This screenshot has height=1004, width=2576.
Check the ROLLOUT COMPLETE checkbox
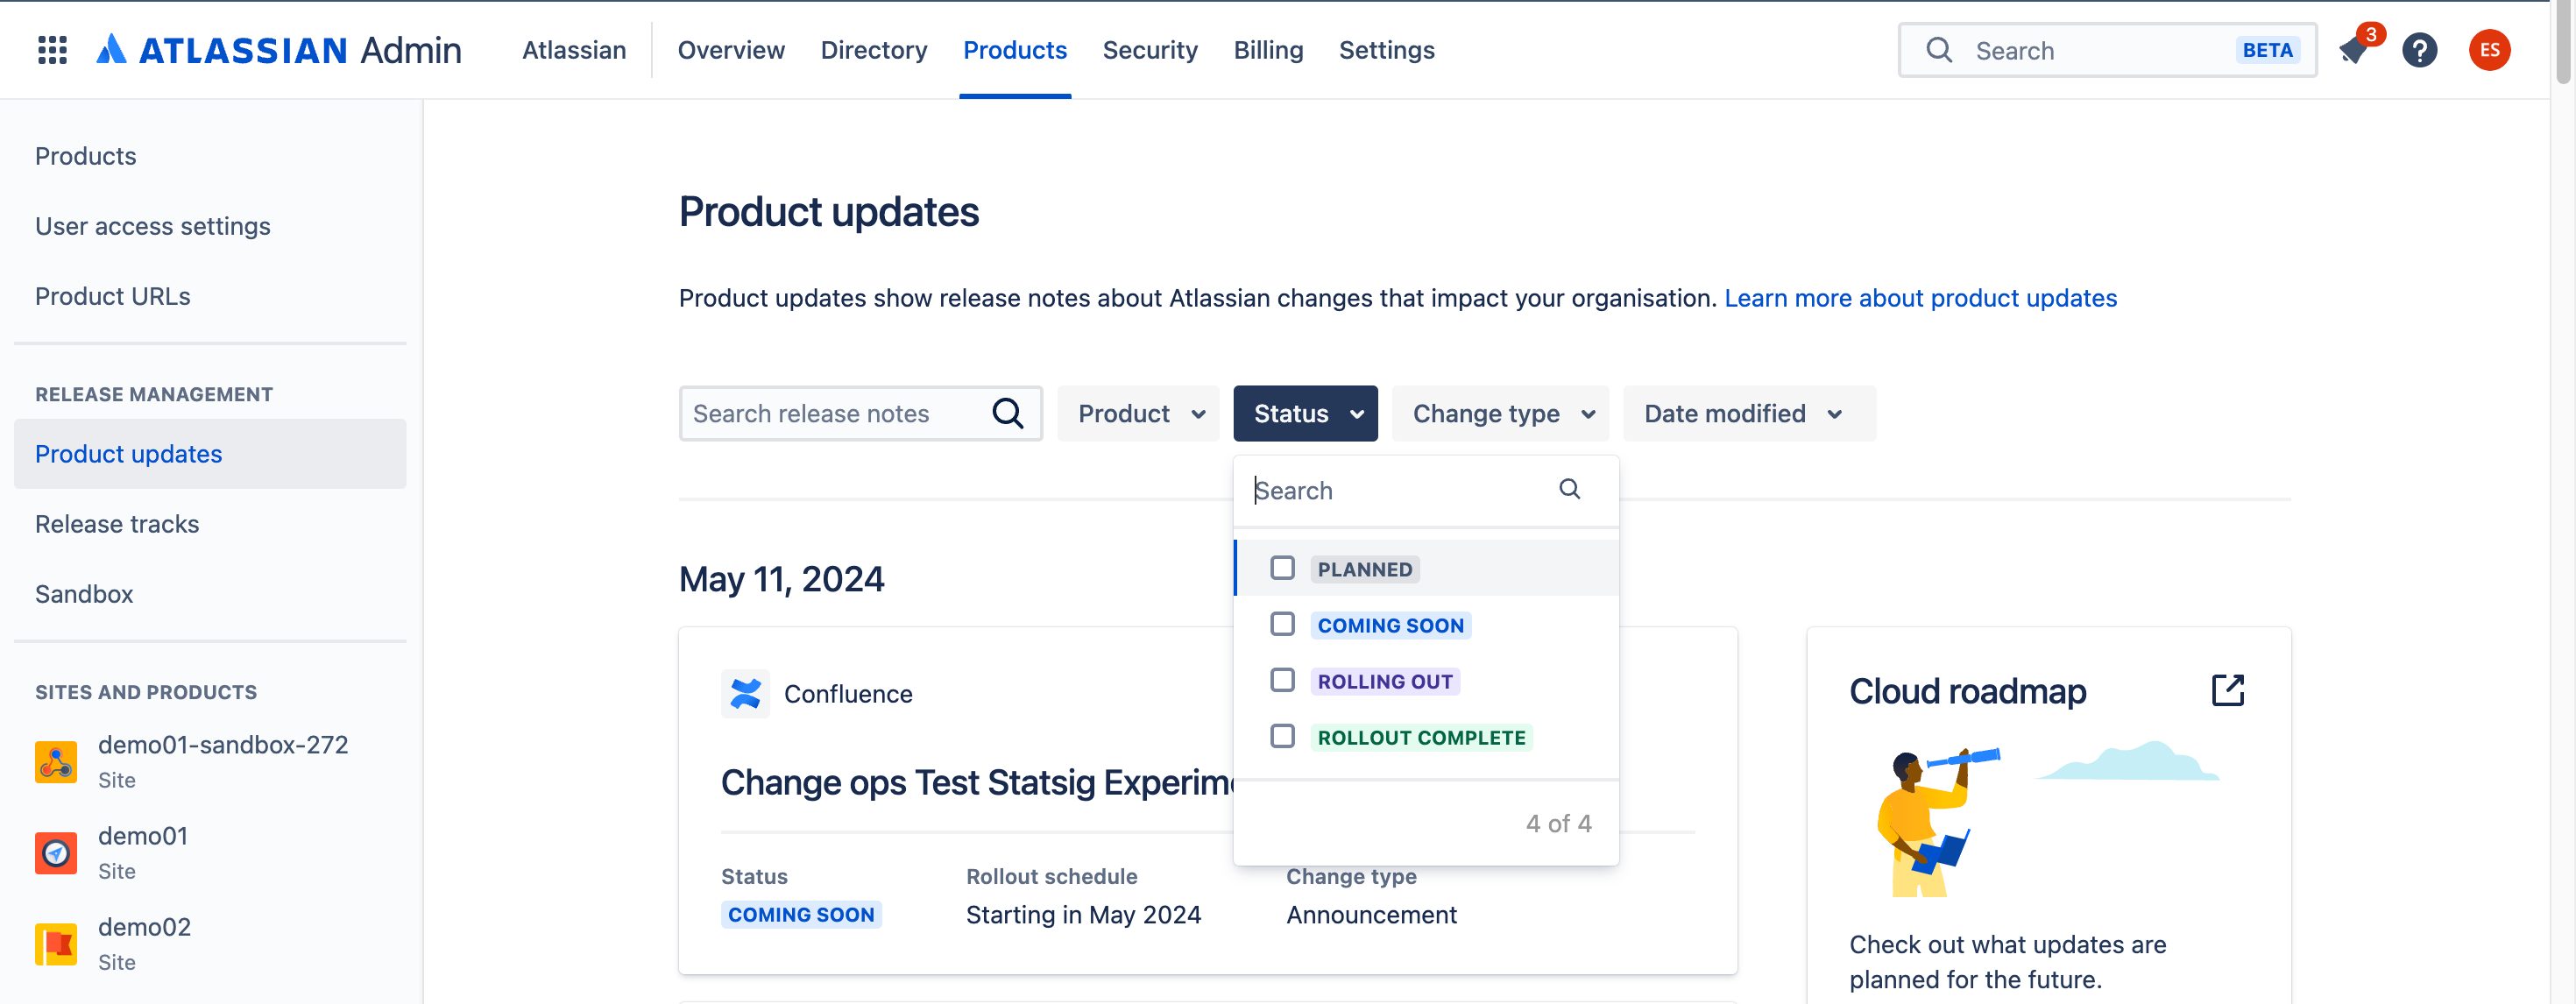click(x=1282, y=736)
